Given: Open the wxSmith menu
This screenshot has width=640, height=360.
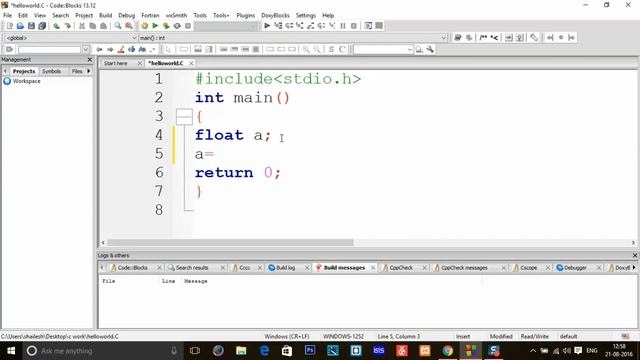Looking at the screenshot, I should coord(176,15).
